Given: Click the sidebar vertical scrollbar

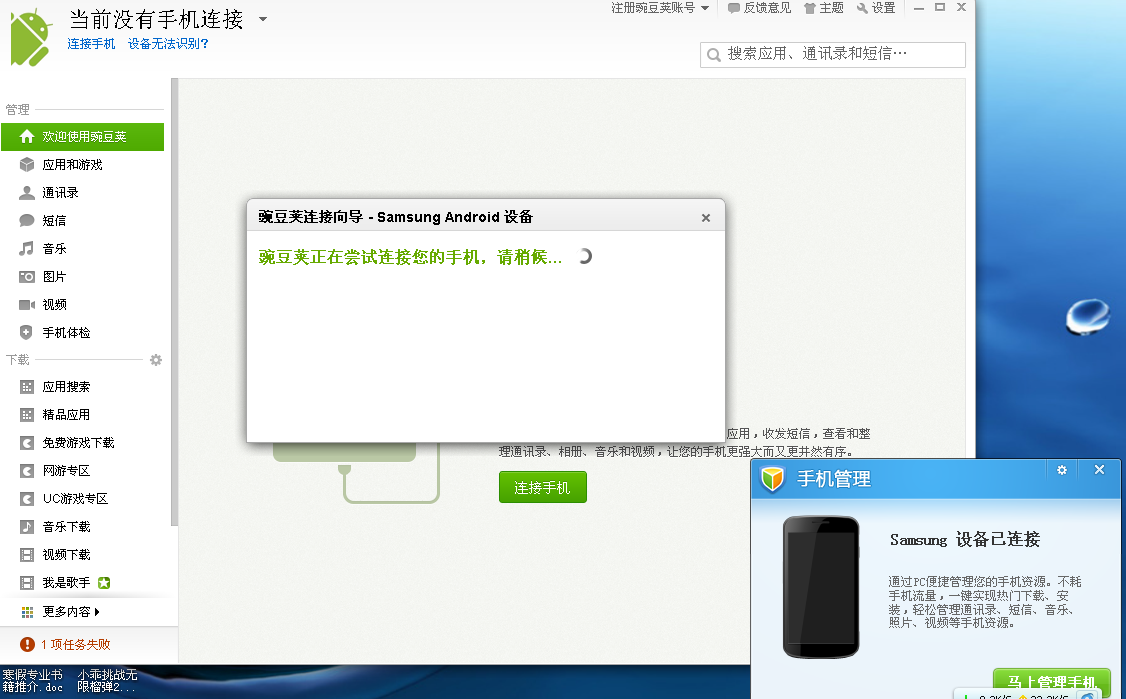Looking at the screenshot, I should pos(175,302).
